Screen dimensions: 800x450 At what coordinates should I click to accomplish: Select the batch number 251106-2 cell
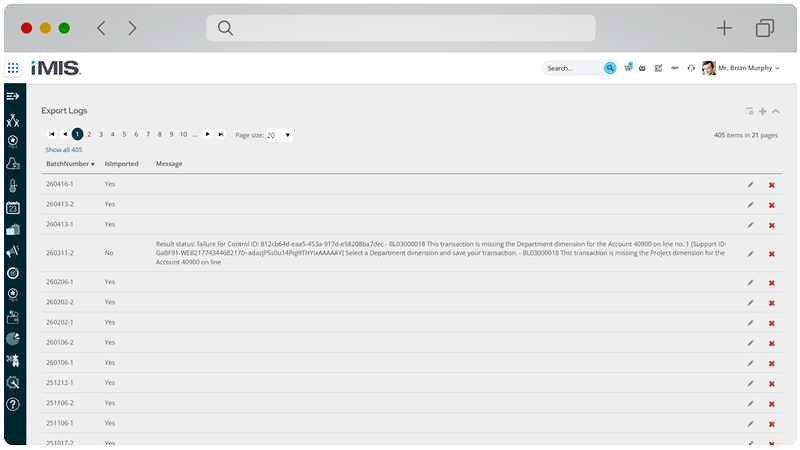(x=60, y=403)
